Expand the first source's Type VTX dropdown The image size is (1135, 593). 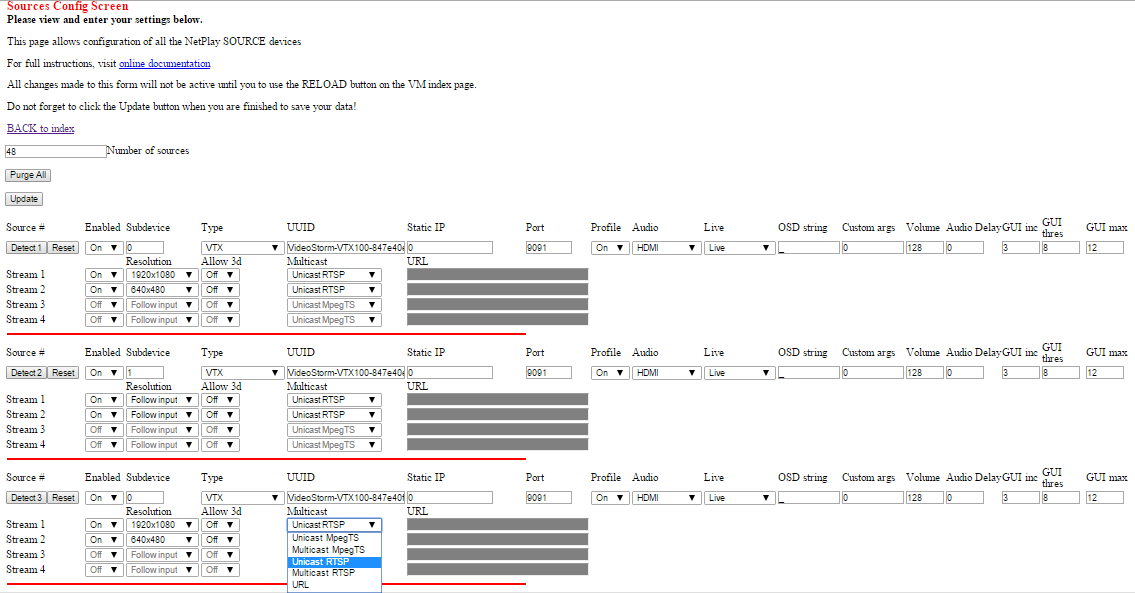click(242, 248)
